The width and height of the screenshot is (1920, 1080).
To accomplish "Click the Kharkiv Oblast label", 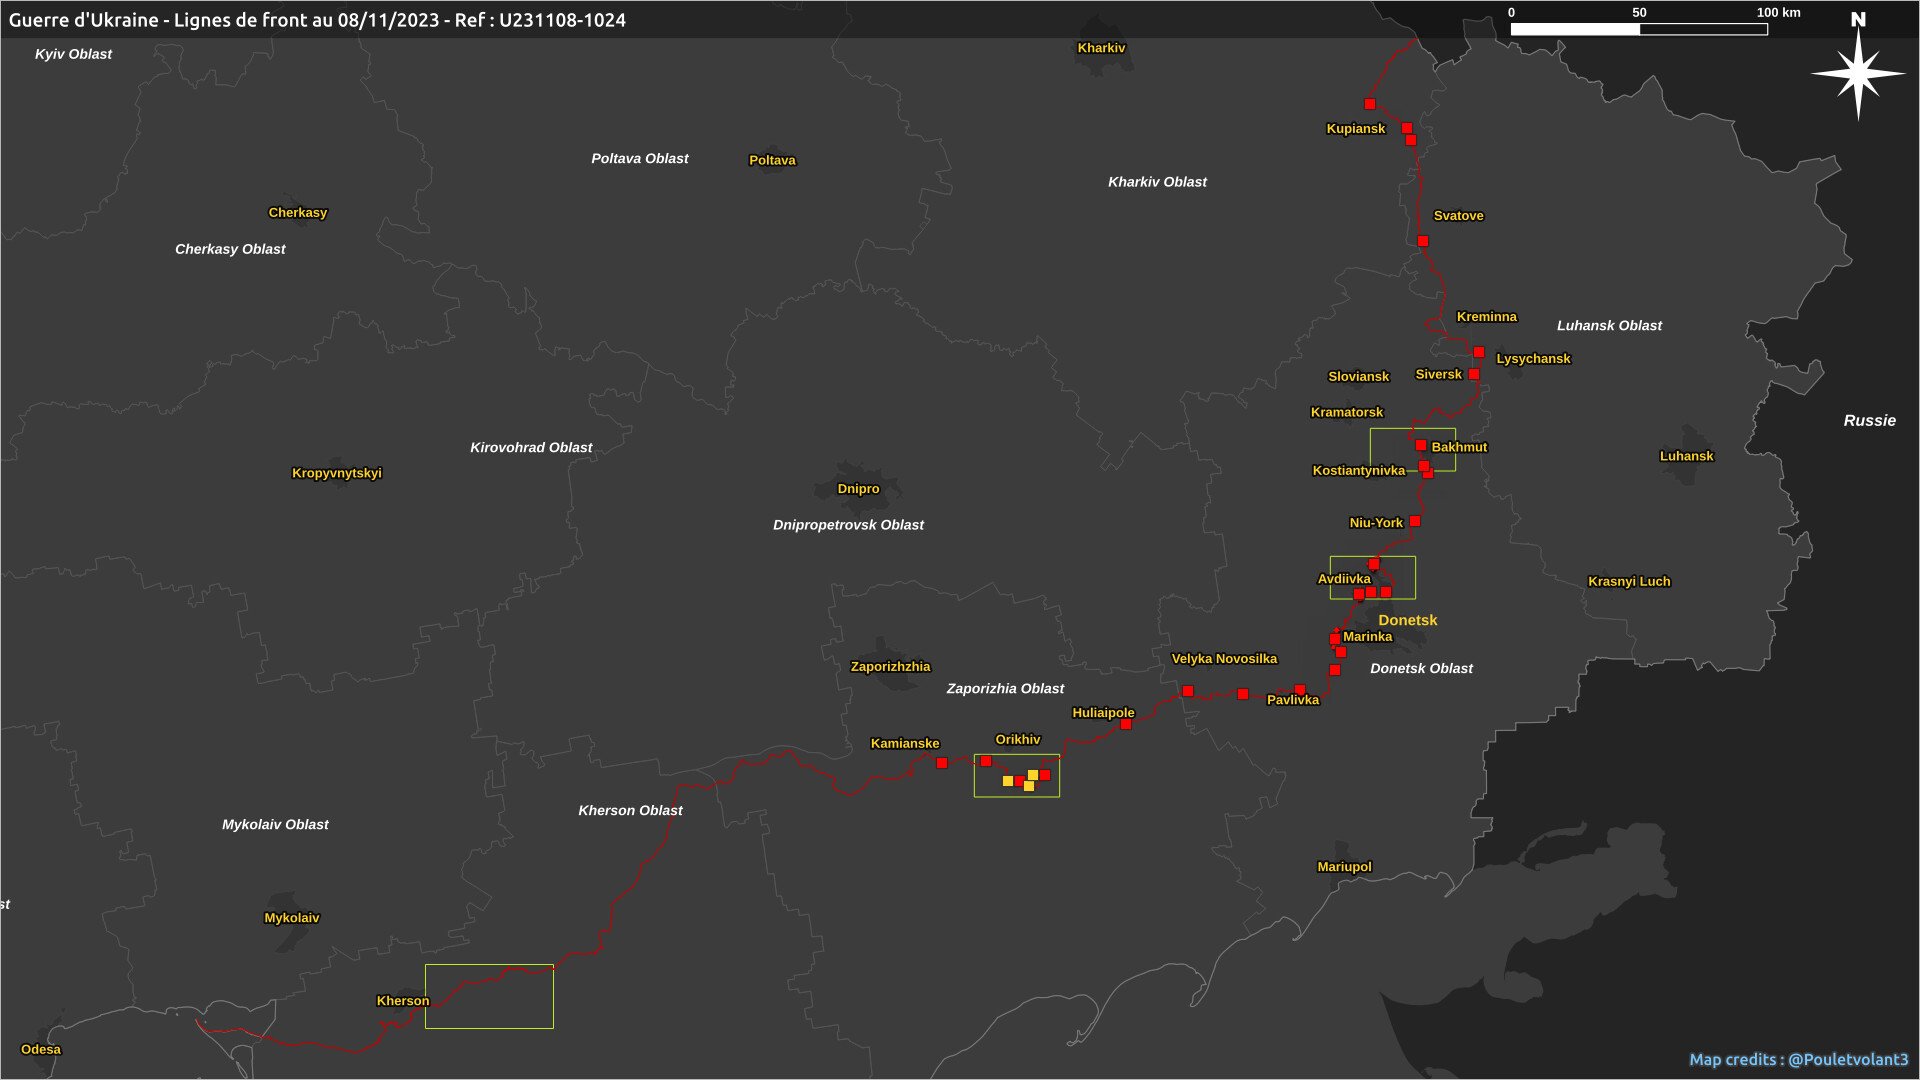I will pos(1158,181).
